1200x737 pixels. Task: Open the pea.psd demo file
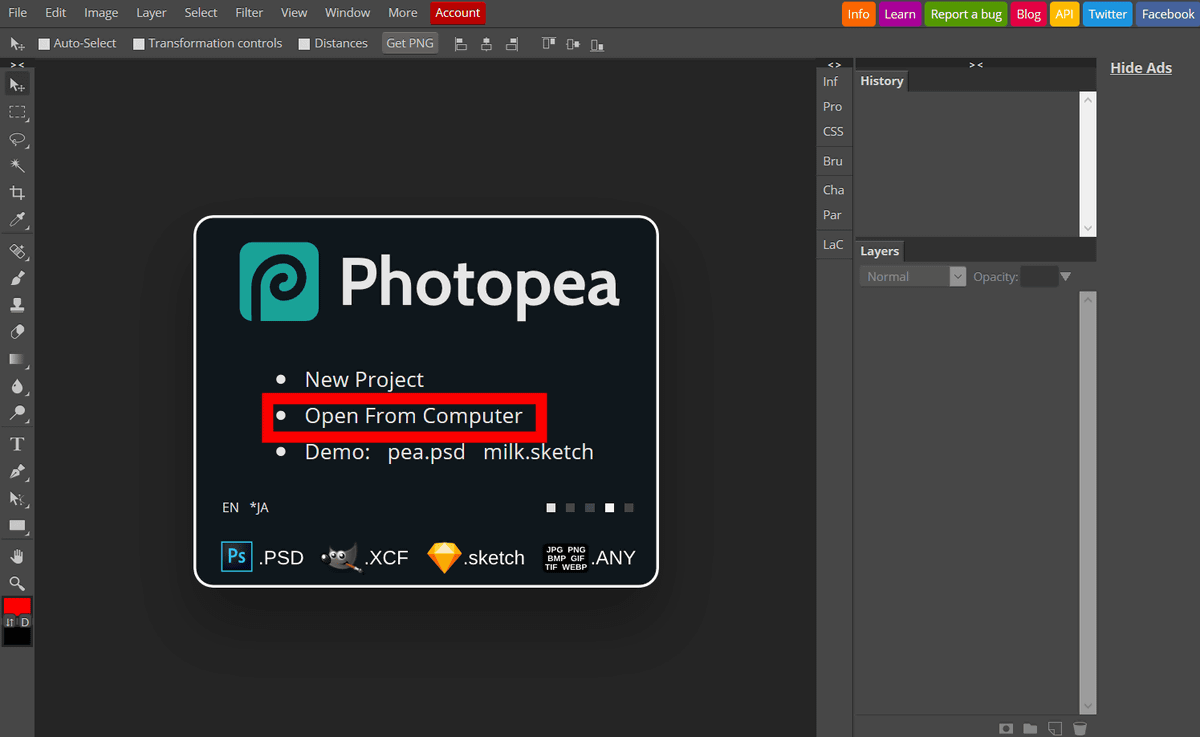(x=427, y=452)
